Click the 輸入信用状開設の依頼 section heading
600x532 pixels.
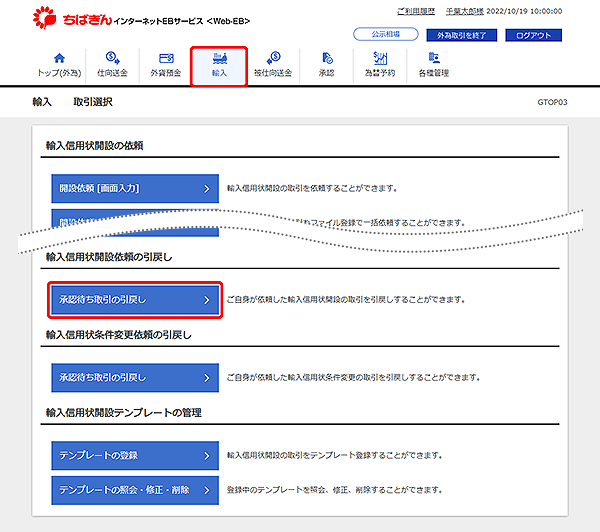pyautogui.click(x=95, y=145)
